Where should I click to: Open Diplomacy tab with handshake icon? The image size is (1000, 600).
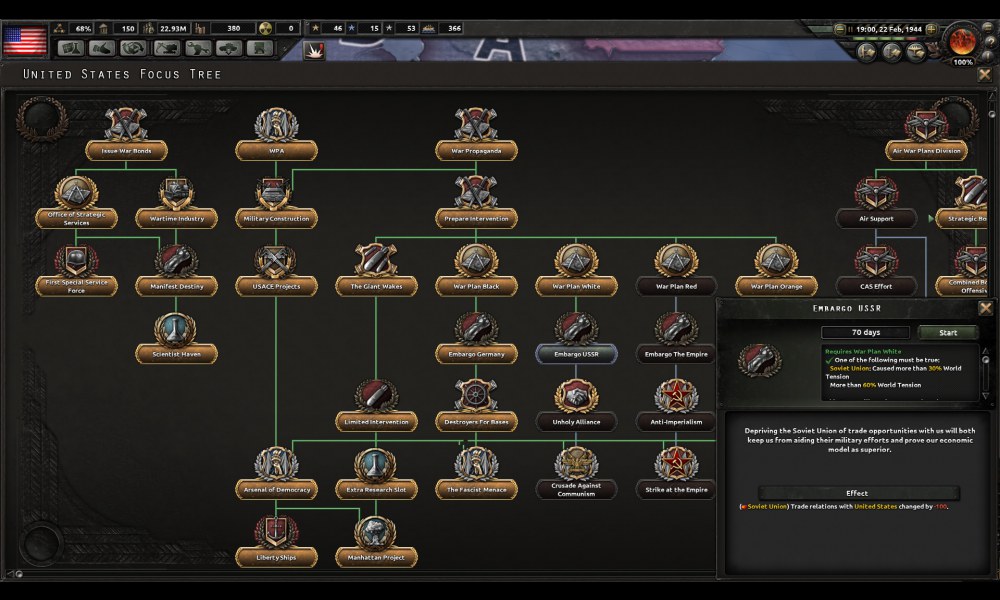(x=102, y=48)
